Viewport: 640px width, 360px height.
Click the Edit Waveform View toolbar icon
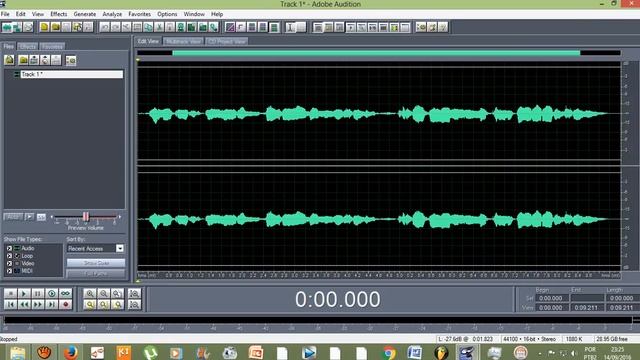coord(7,27)
